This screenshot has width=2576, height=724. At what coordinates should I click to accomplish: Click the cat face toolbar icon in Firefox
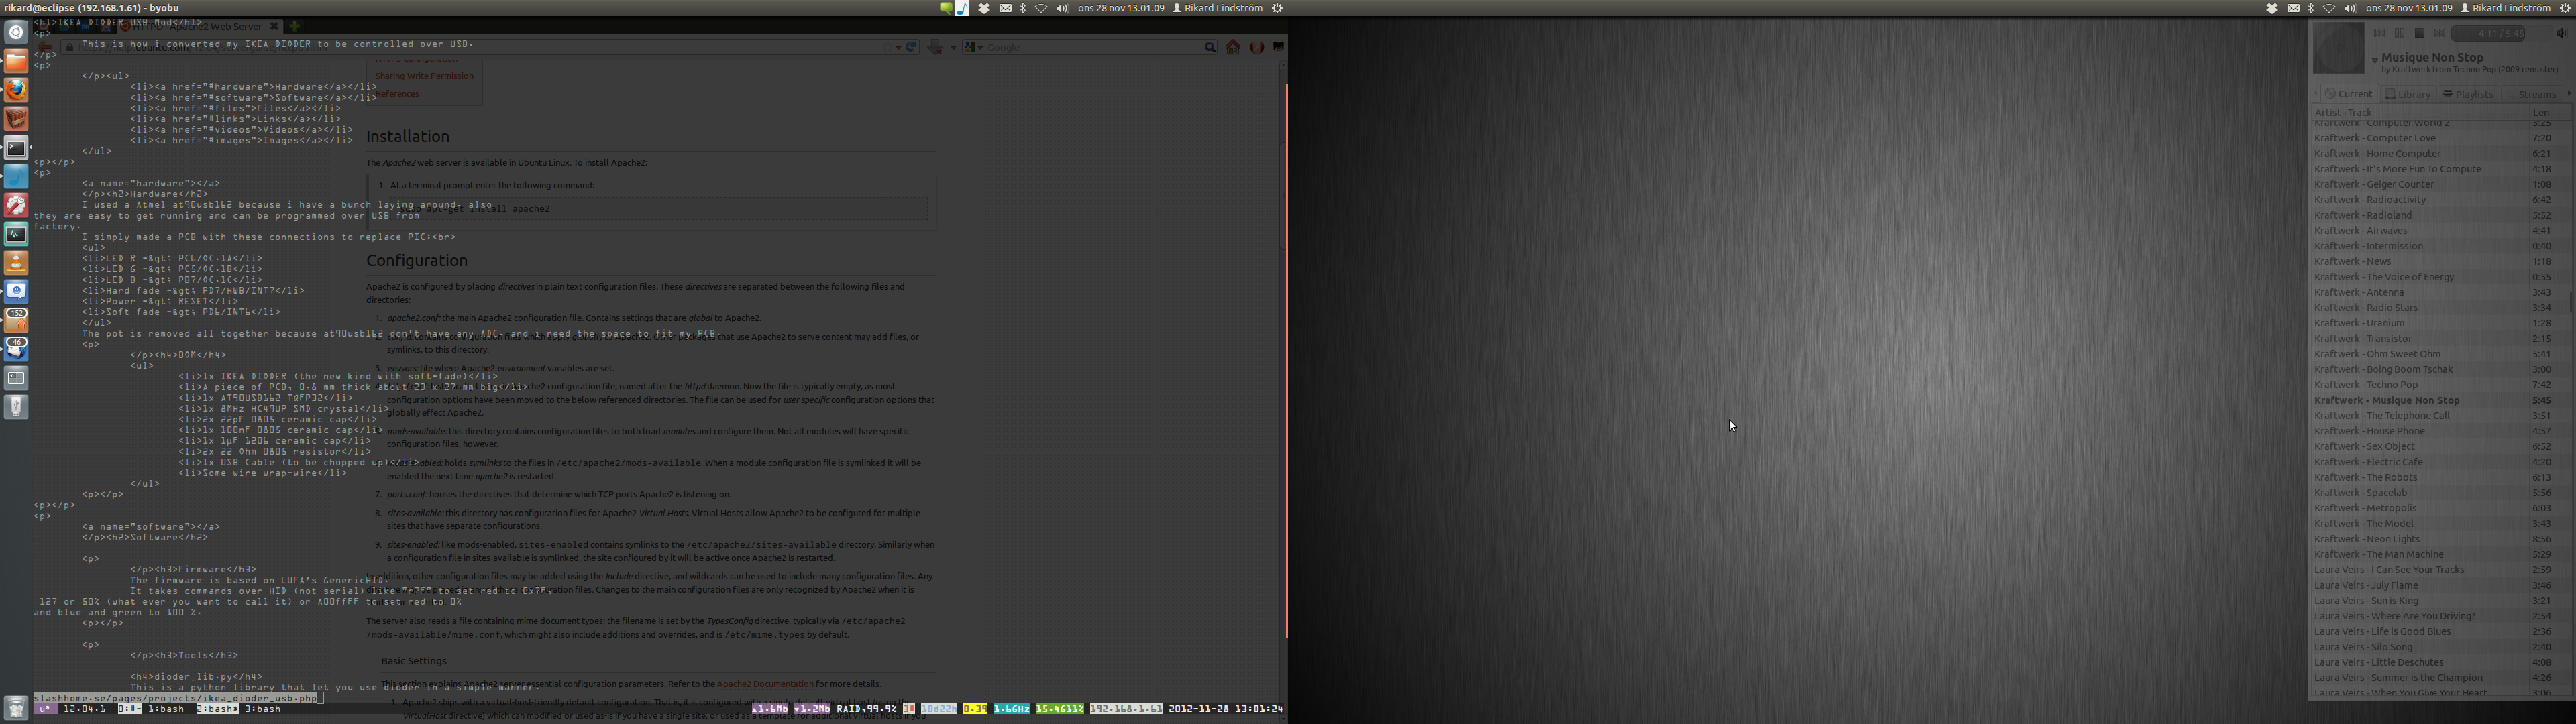[1279, 47]
